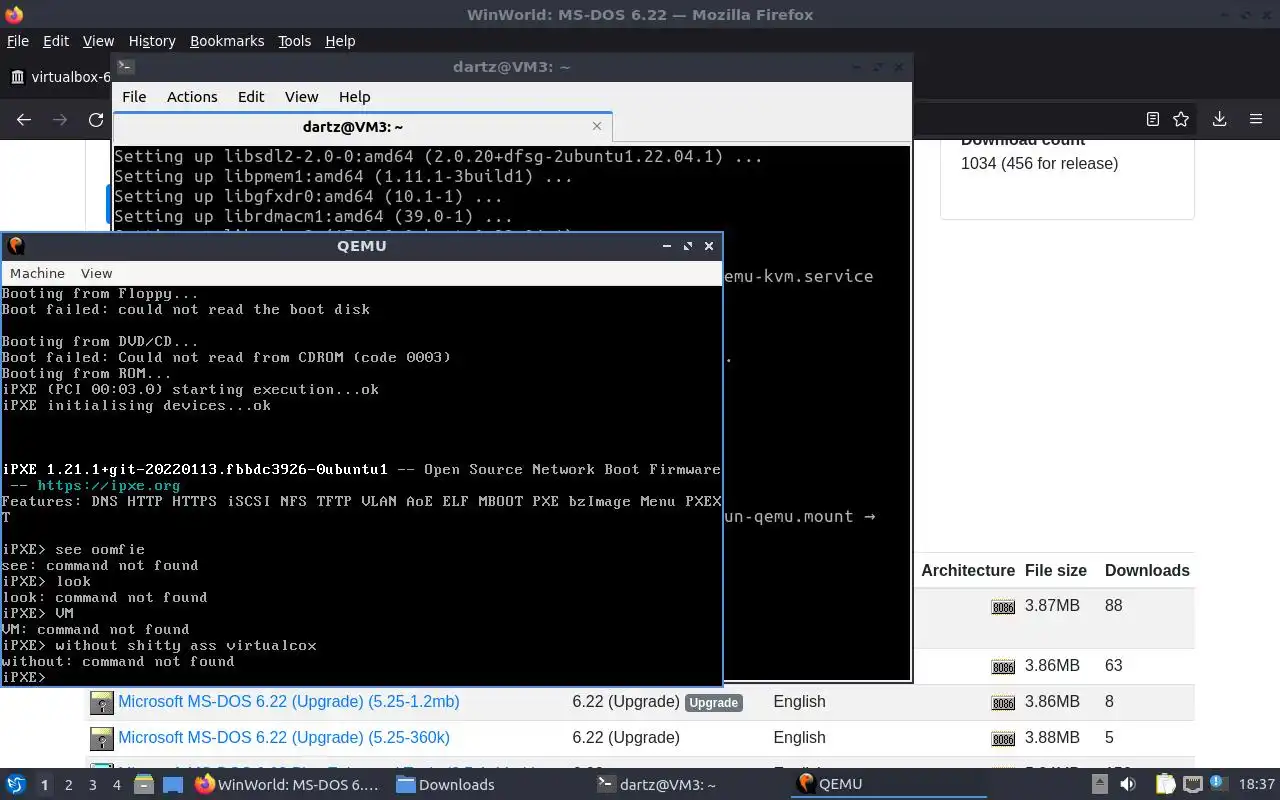The height and width of the screenshot is (800, 1280).
Task: Switch to the virtualbox Firefox tab
Action: click(x=60, y=77)
